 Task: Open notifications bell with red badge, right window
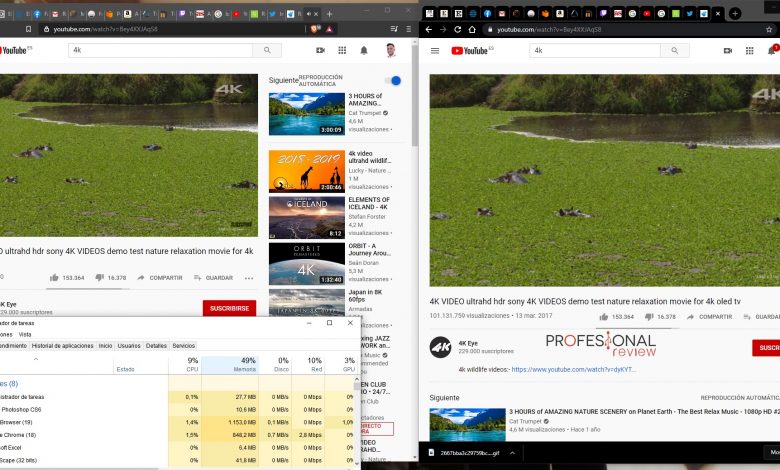point(772,50)
